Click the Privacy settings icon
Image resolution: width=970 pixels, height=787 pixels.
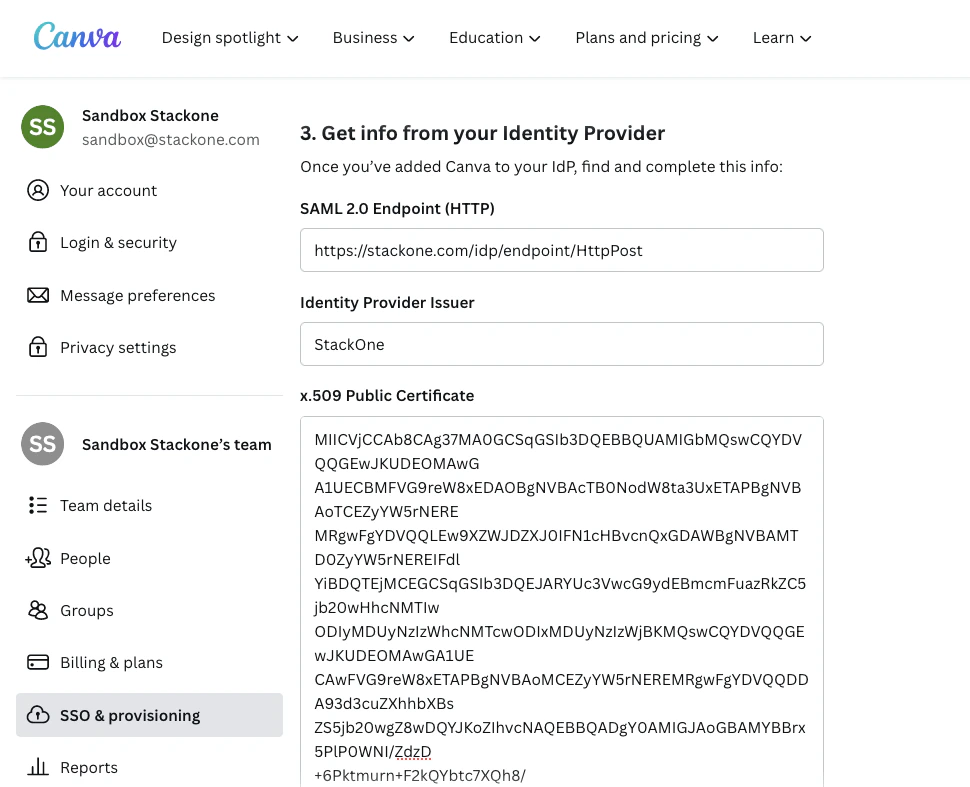[38, 347]
